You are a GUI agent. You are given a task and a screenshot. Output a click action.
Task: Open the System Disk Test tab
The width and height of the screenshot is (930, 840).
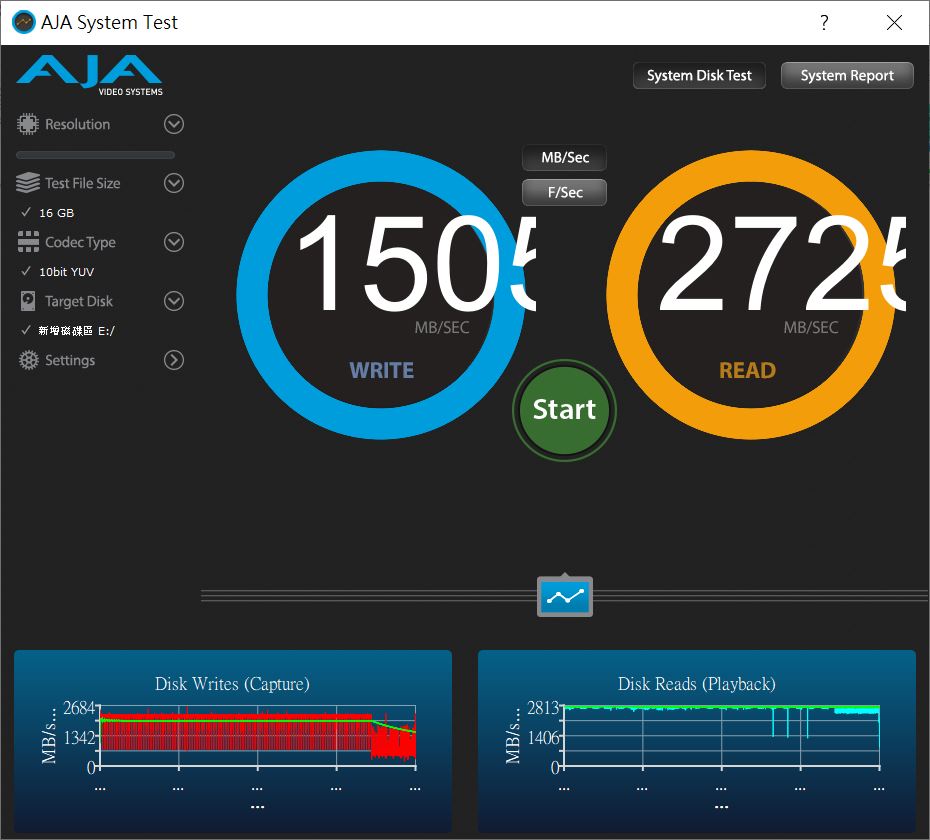[699, 75]
